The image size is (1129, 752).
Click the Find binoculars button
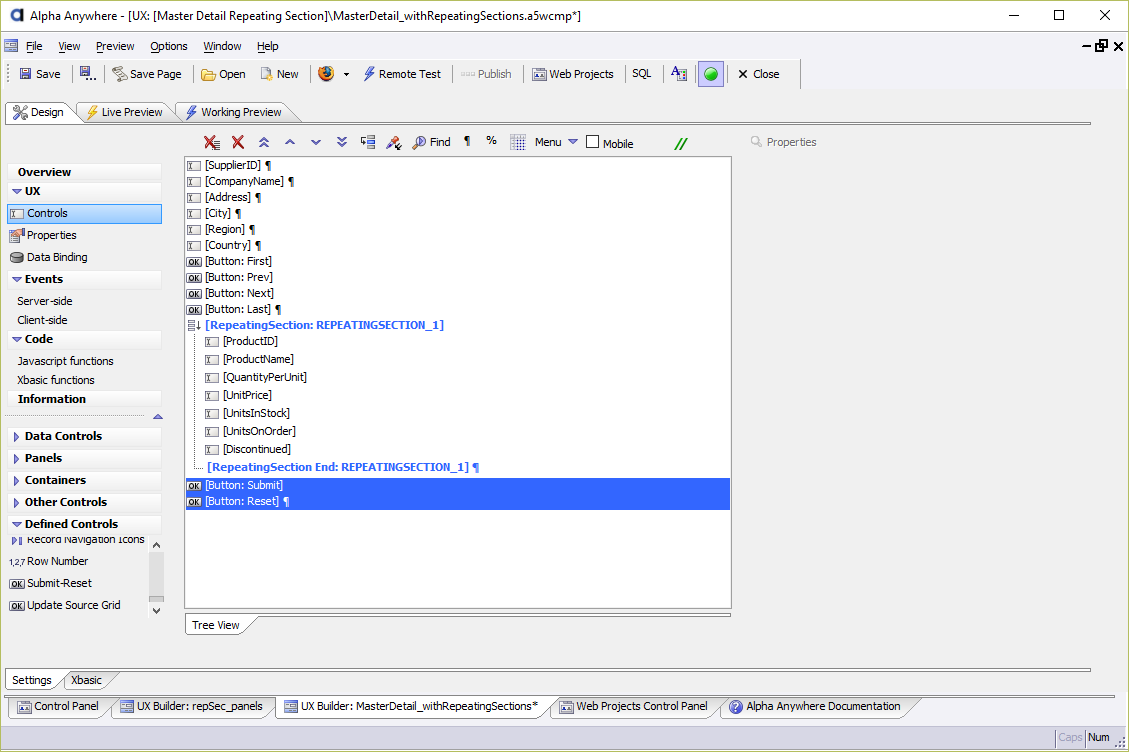pos(431,143)
